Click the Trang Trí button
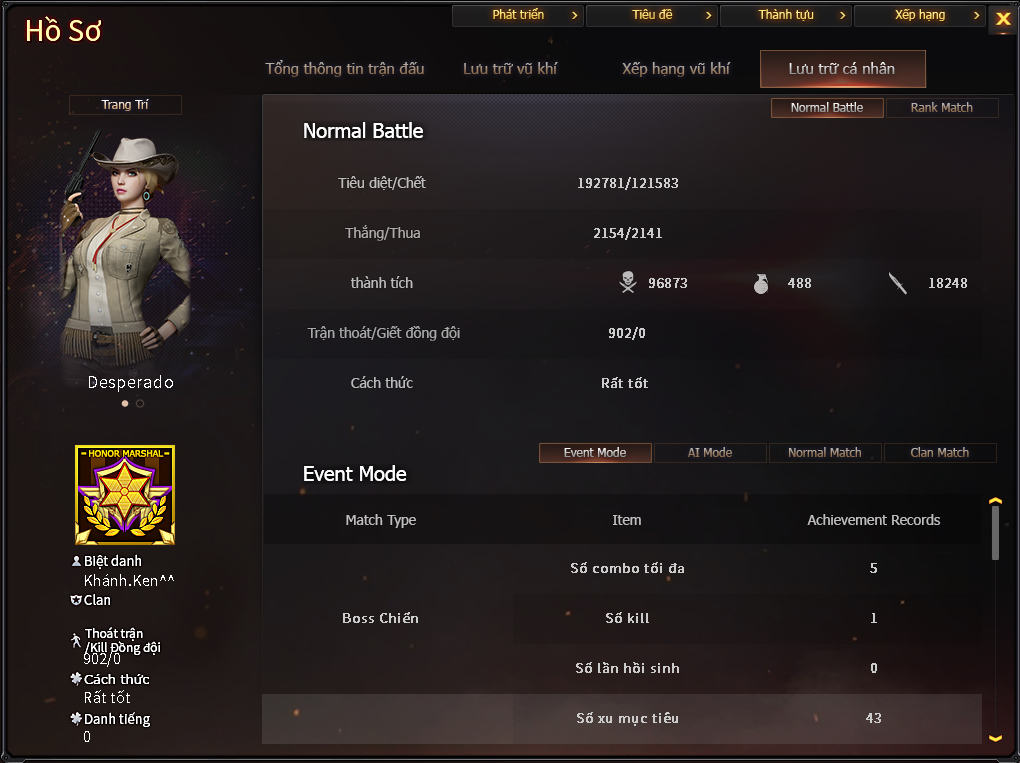 (125, 105)
